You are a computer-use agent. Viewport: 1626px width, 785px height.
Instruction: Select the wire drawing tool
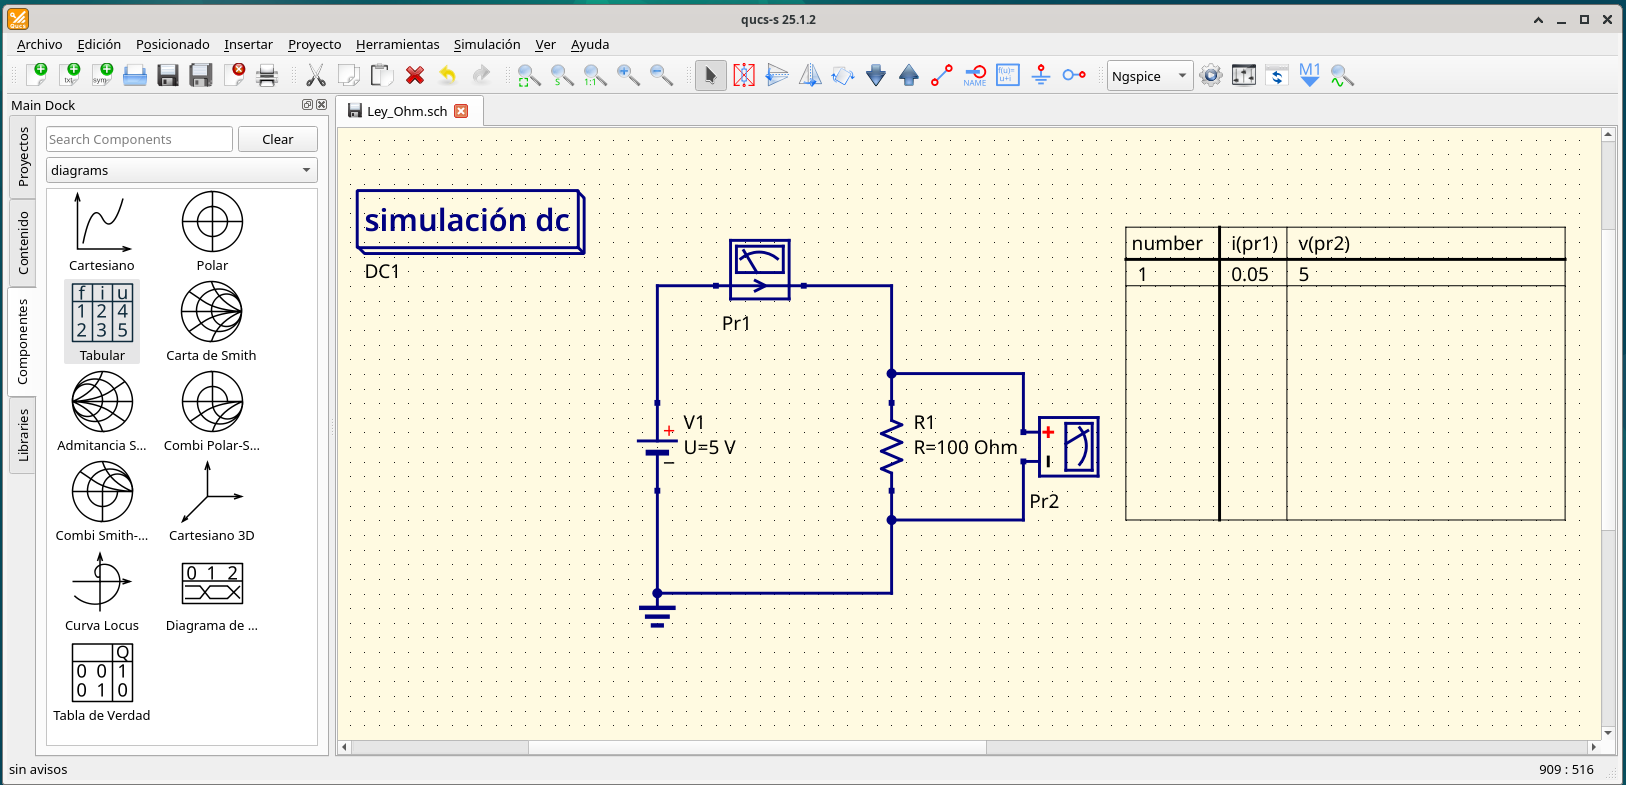(942, 75)
